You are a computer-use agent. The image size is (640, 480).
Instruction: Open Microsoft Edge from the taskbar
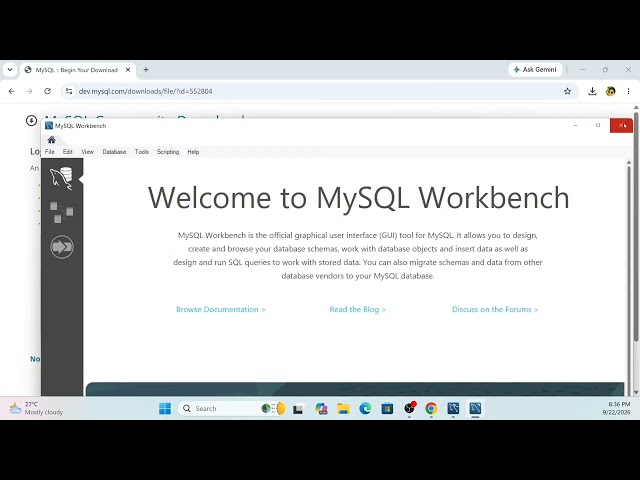(365, 408)
